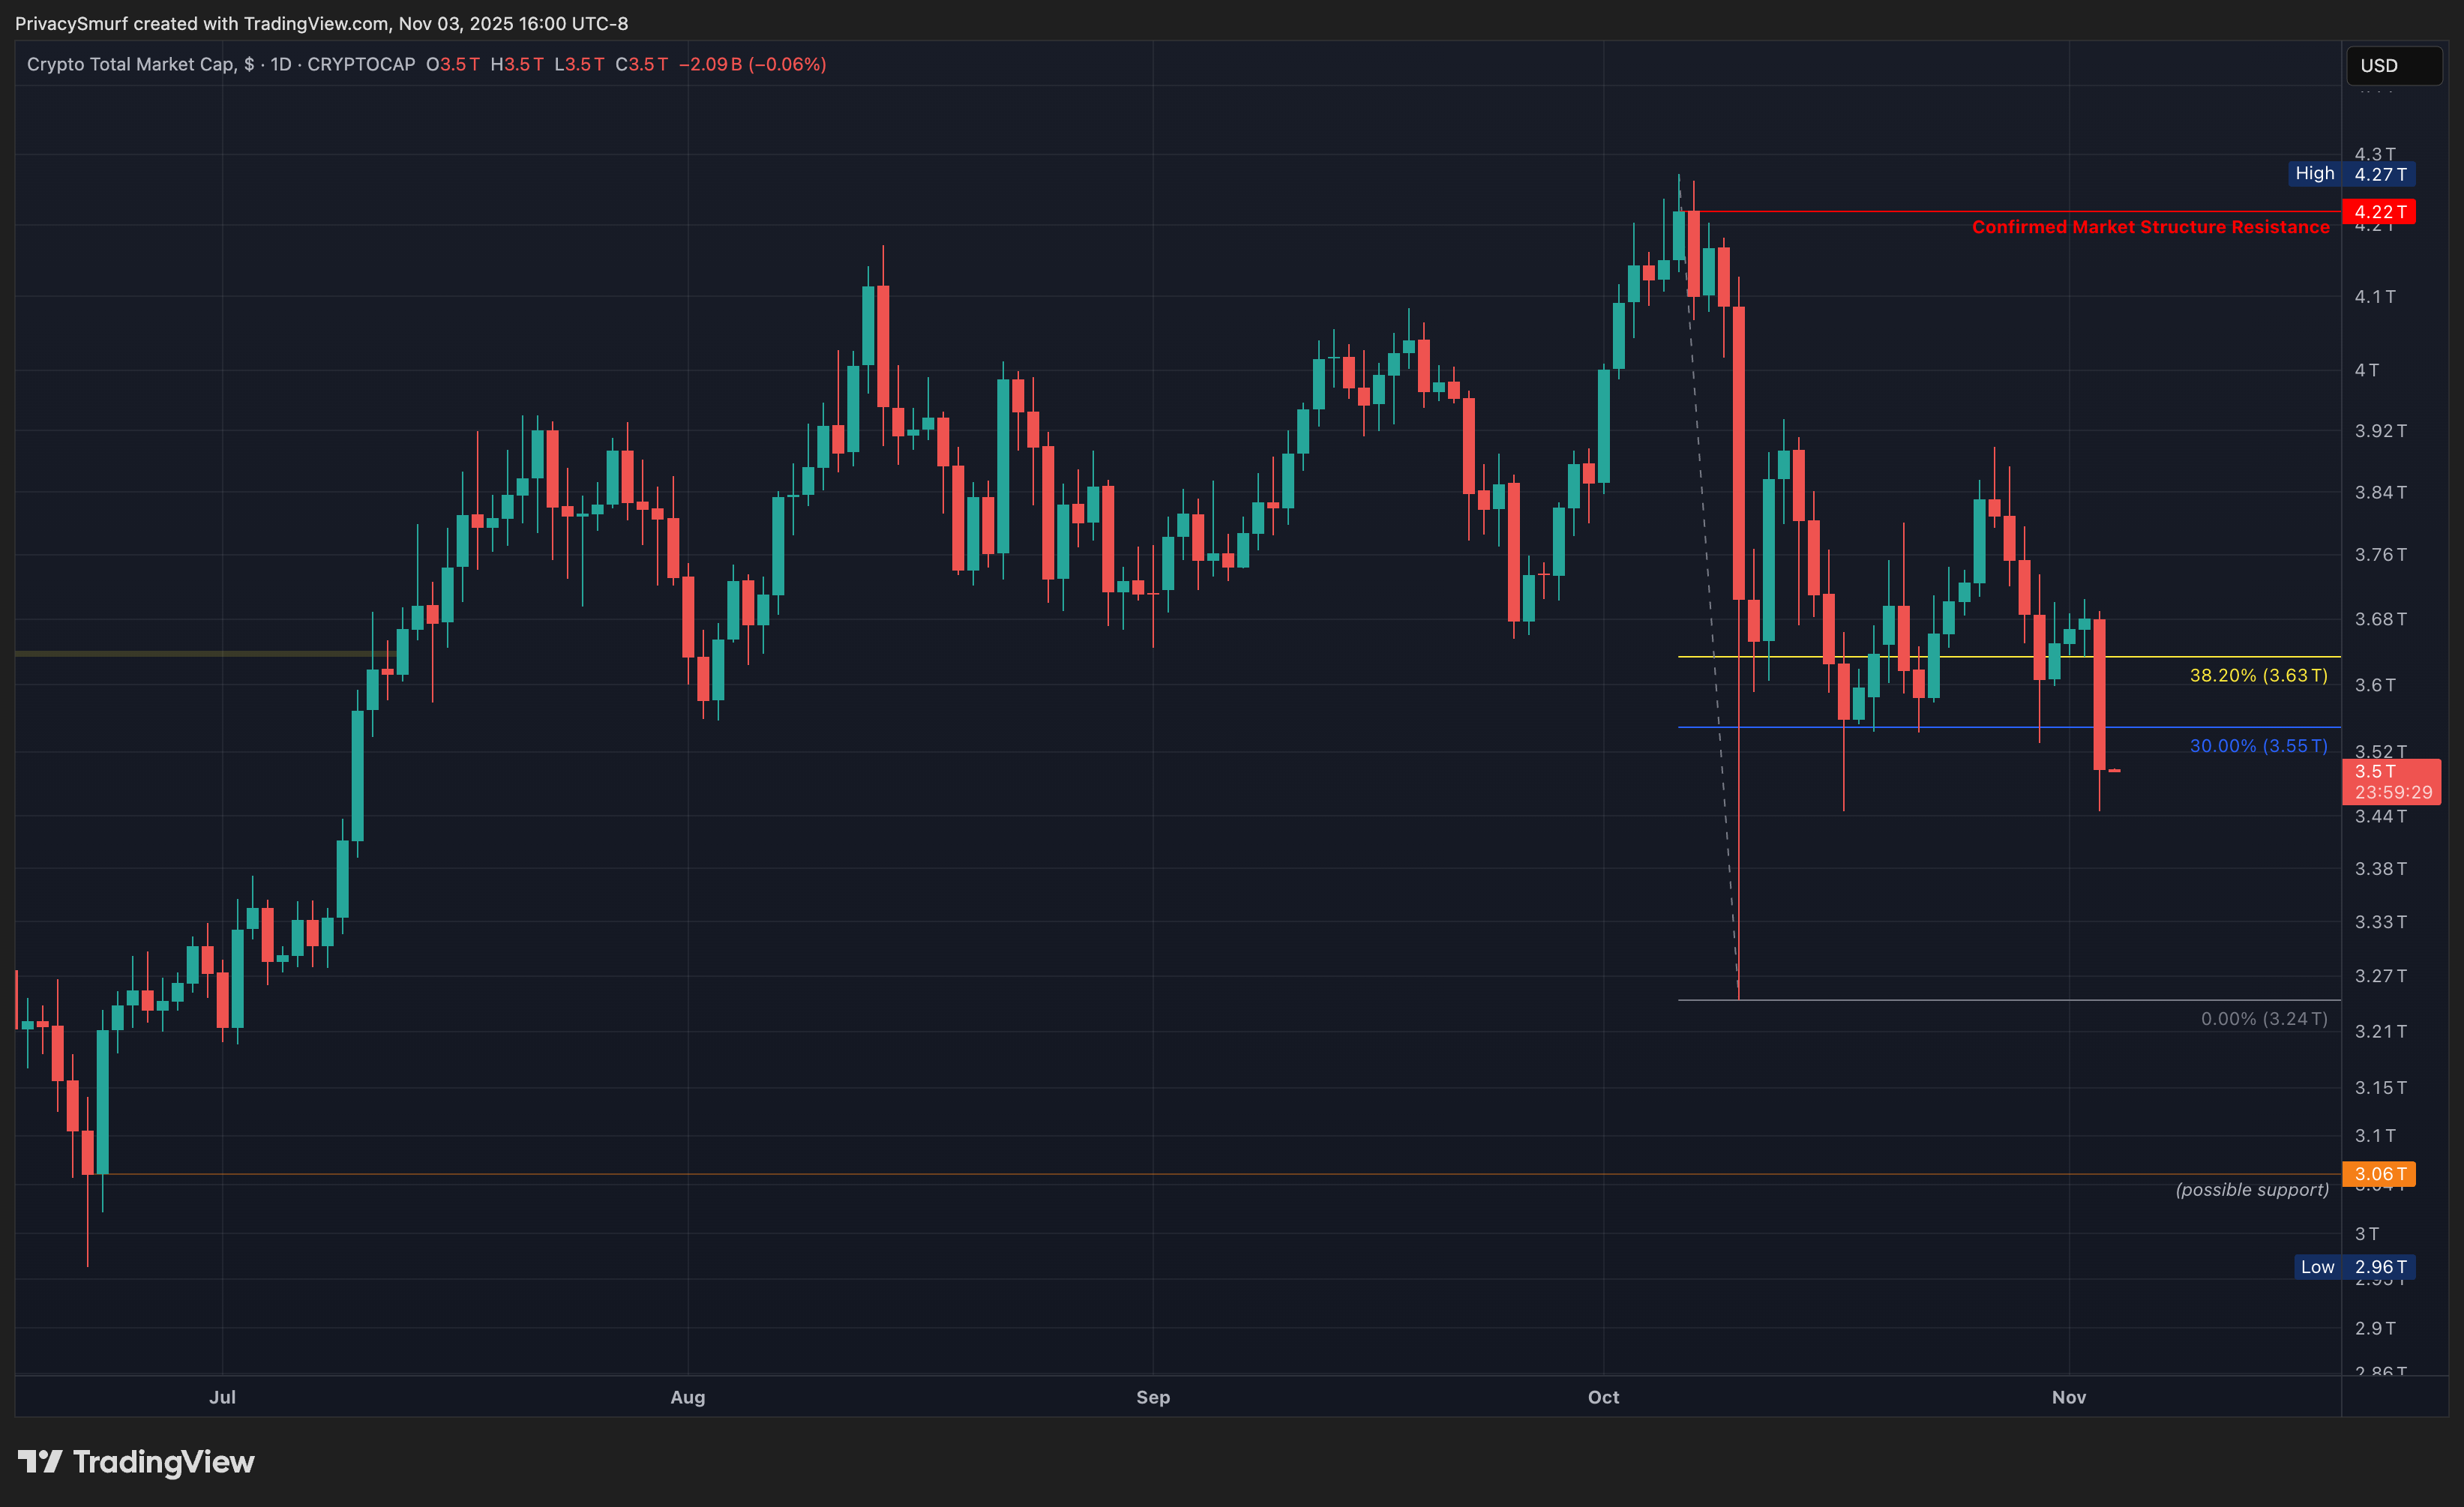
Task: Click the orange 3.06 T price tag
Action: [2378, 1174]
